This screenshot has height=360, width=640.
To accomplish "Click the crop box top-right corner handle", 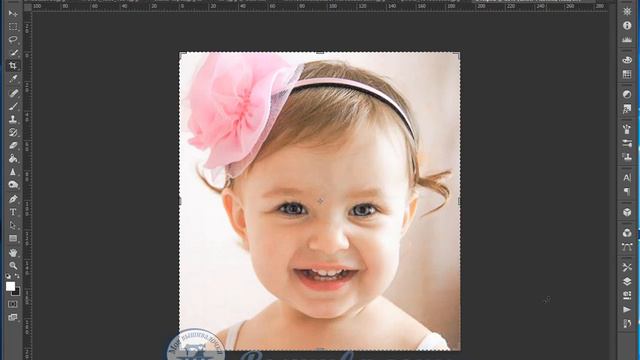I will pos(458,54).
